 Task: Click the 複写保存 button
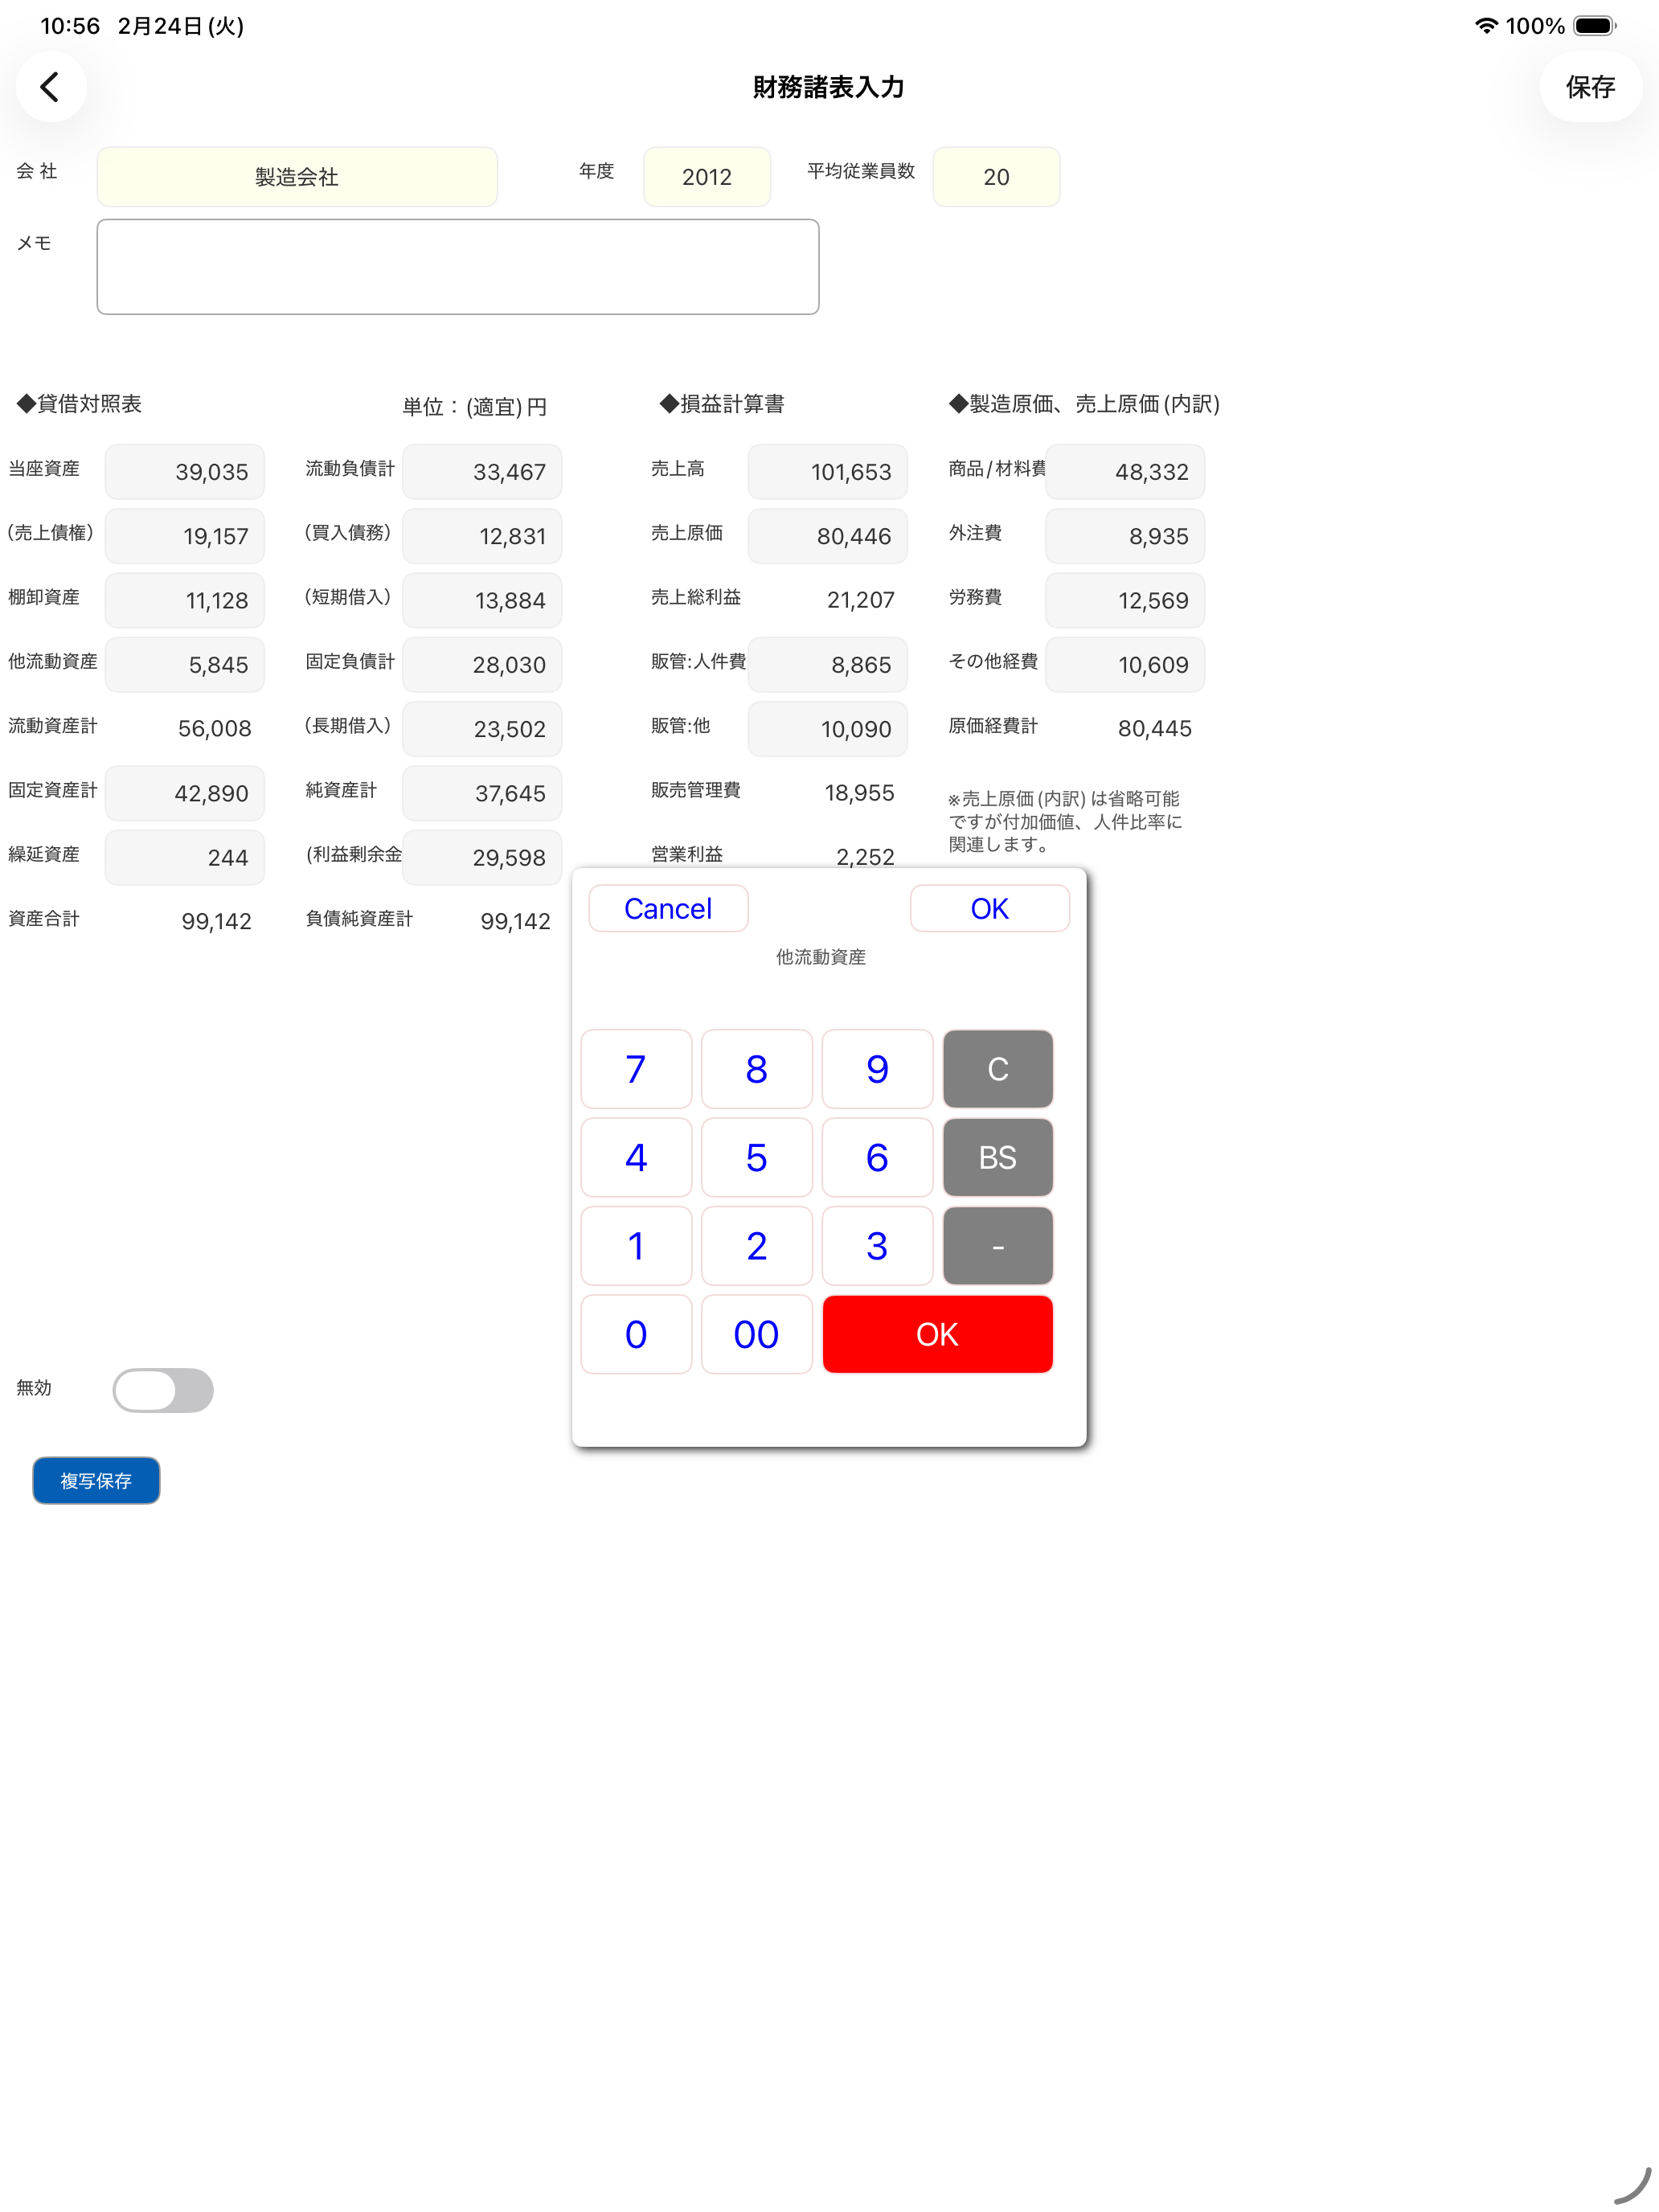[96, 1480]
